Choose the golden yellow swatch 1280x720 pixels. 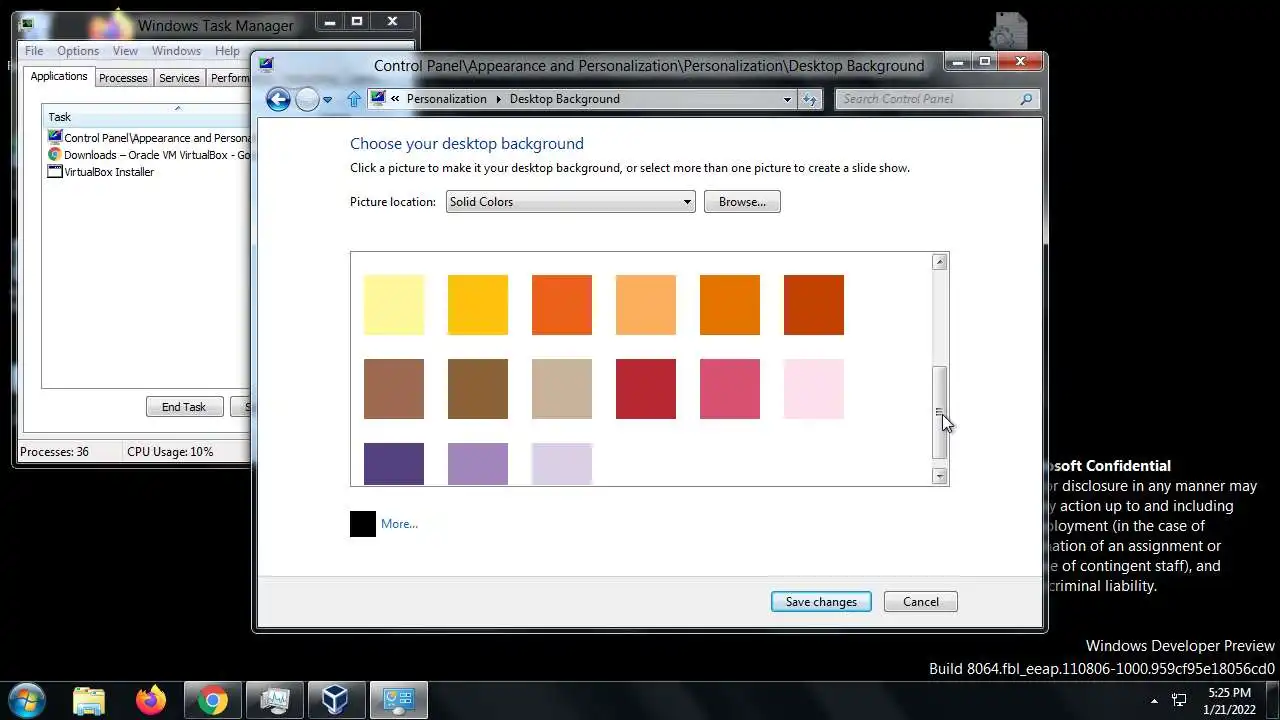[x=478, y=305]
